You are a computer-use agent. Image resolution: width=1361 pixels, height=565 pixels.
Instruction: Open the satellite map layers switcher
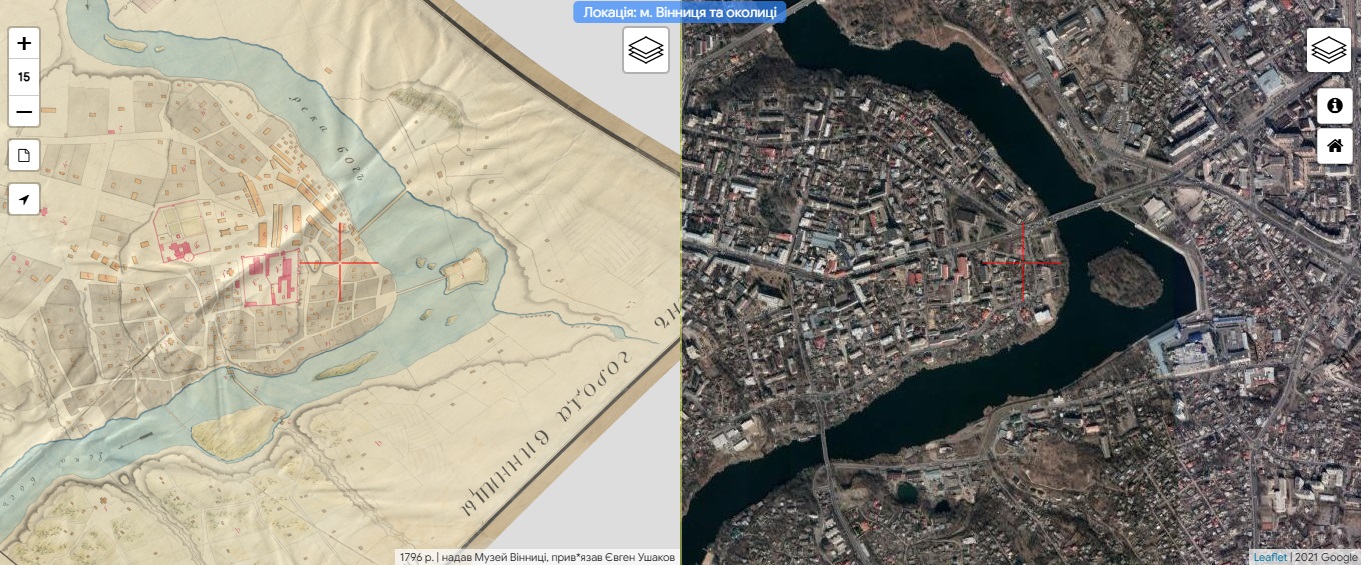1328,50
